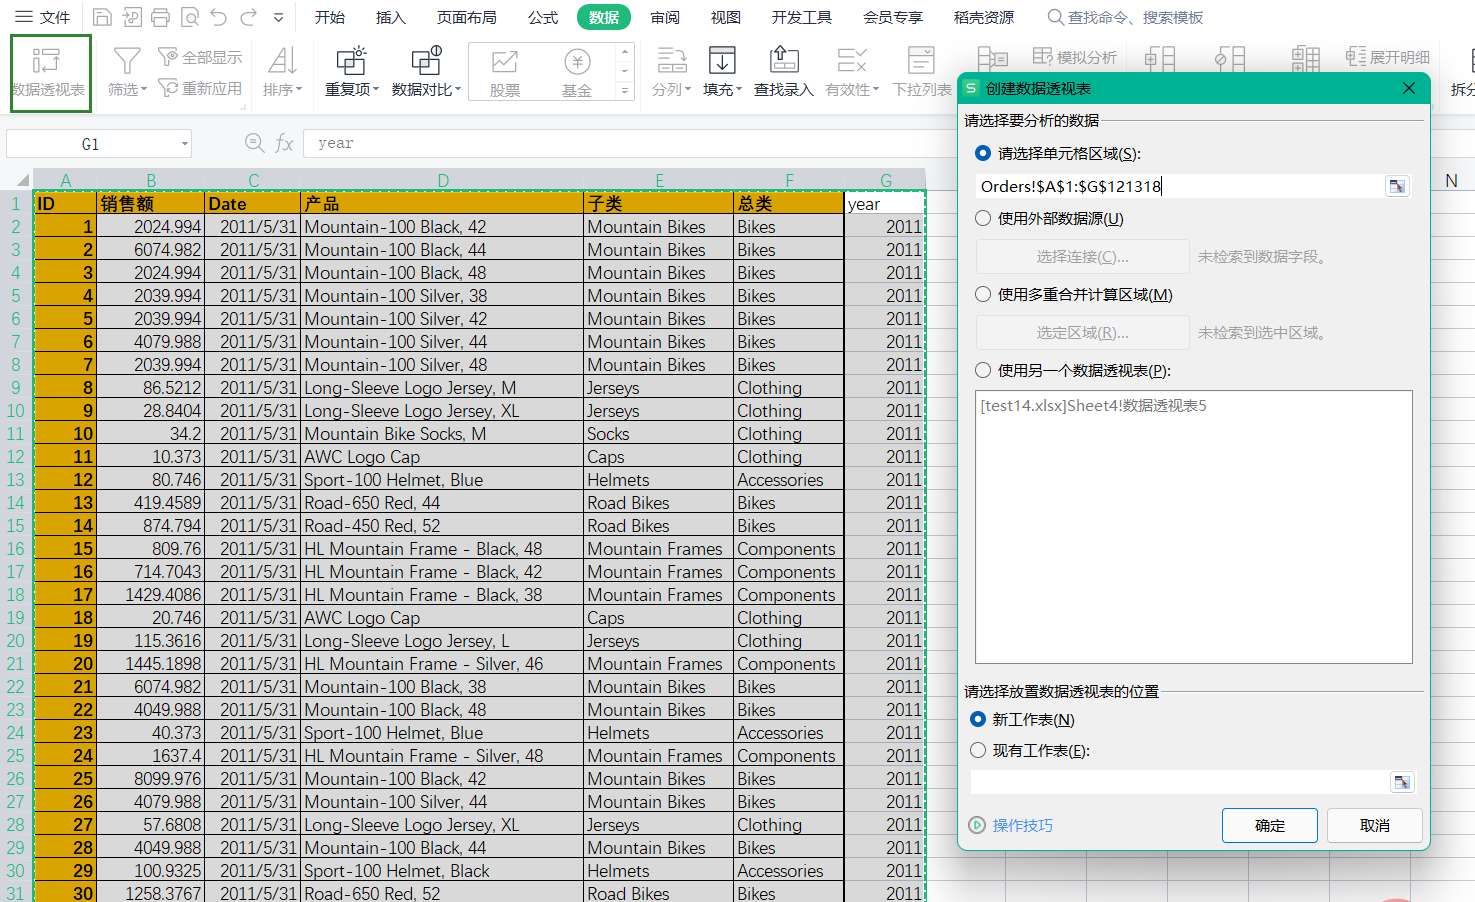This screenshot has width=1475, height=902.
Task: Select Use another PivotTable radio (使用另一个数据透视表)
Action: click(983, 370)
